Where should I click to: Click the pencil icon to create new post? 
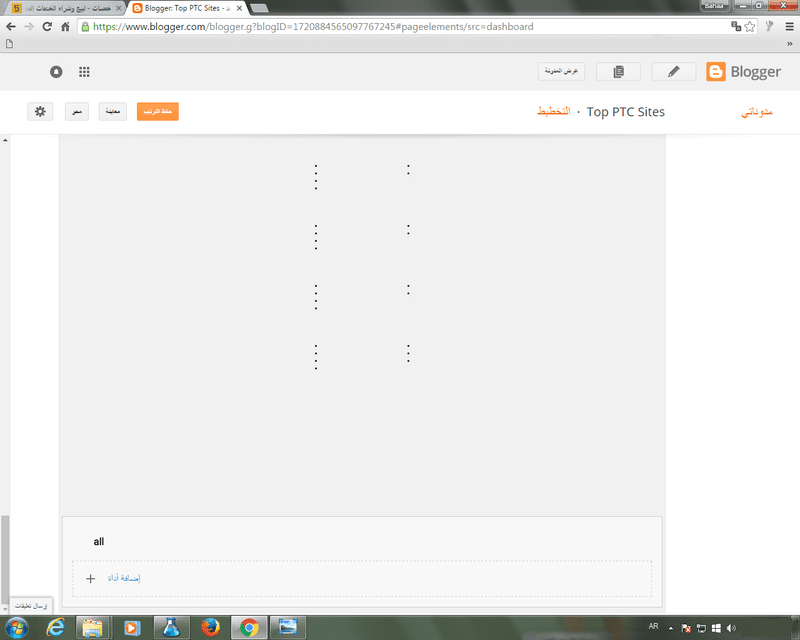pos(673,71)
